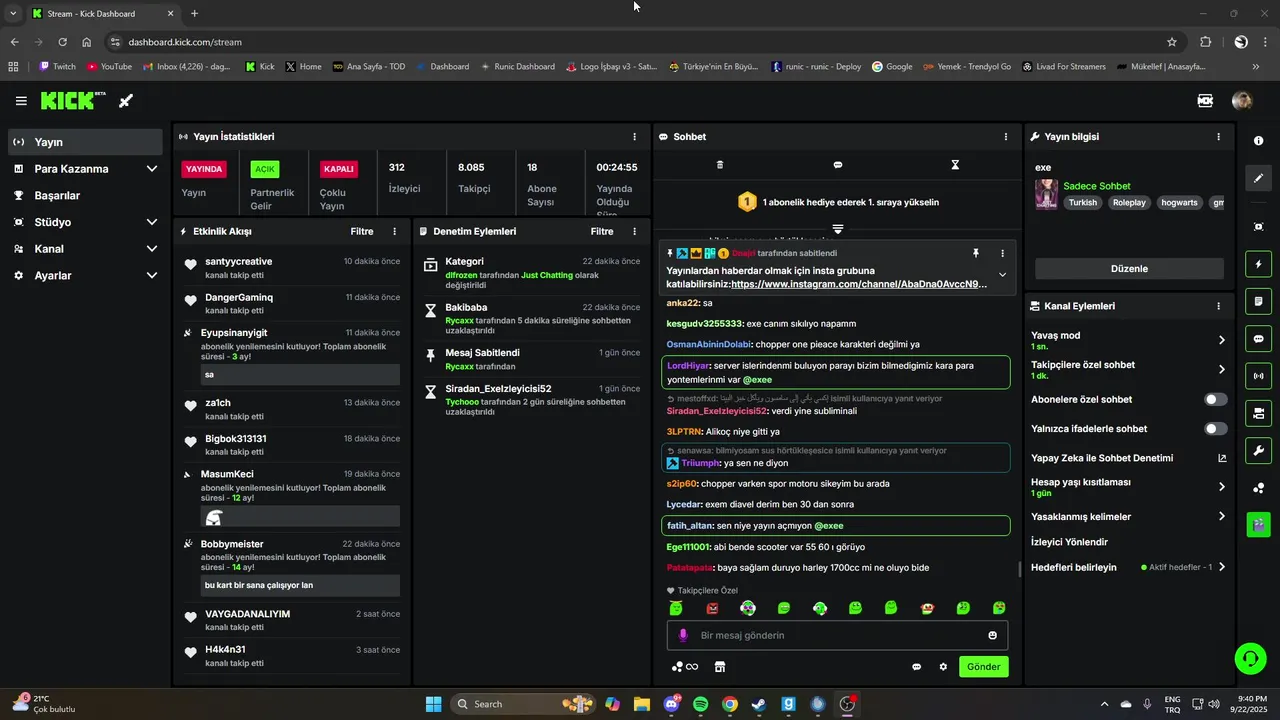Collapse the leaderboard banner with the down arrow
The width and height of the screenshot is (1280, 720).
tap(838, 229)
